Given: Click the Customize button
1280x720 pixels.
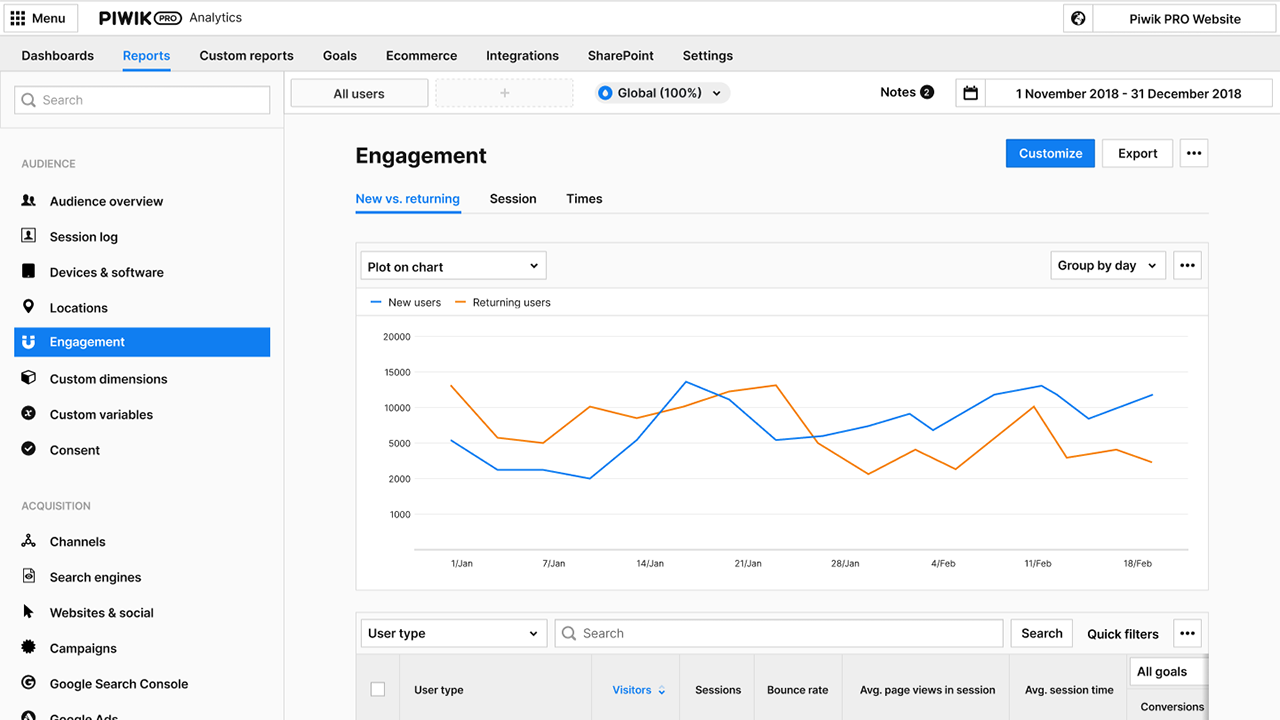Looking at the screenshot, I should pos(1050,153).
